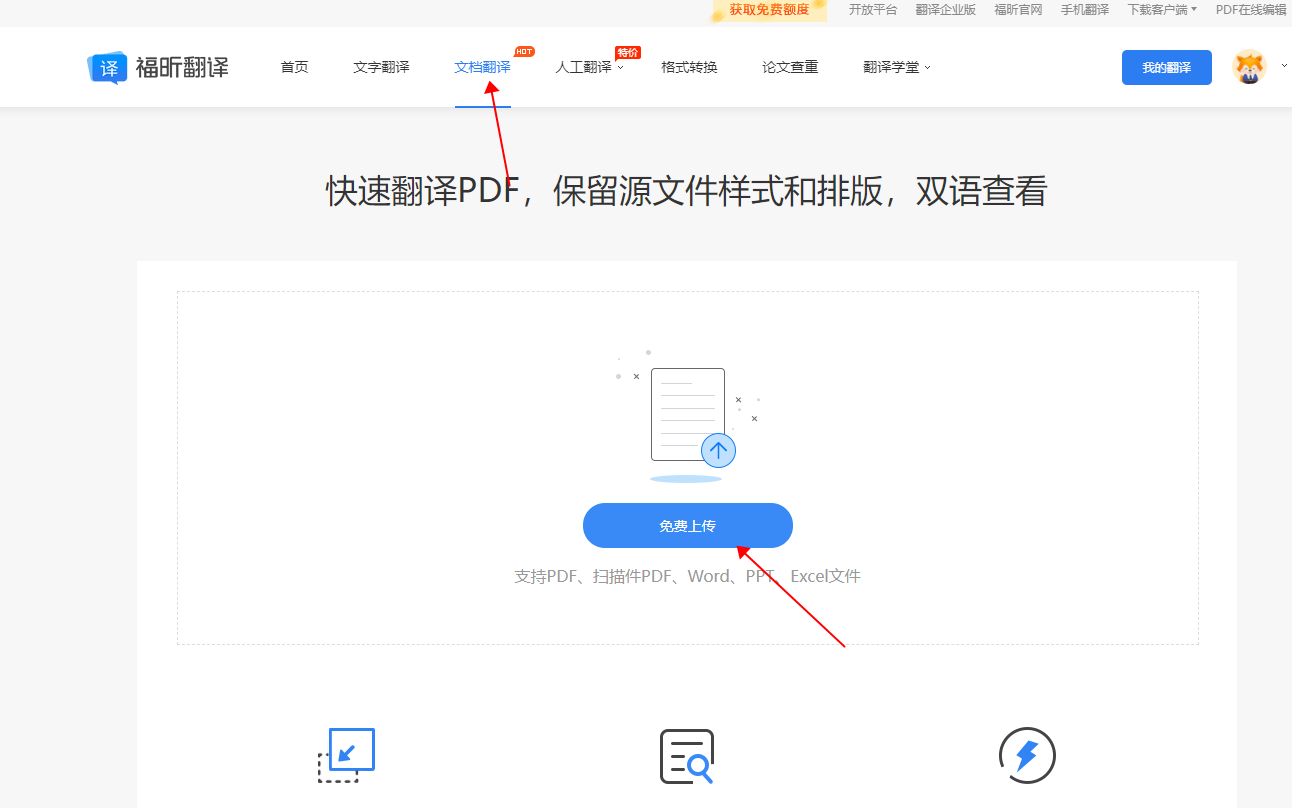Viewport: 1292px width, 808px height.
Task: Expand the avatar account dropdown arrow
Action: (1284, 65)
